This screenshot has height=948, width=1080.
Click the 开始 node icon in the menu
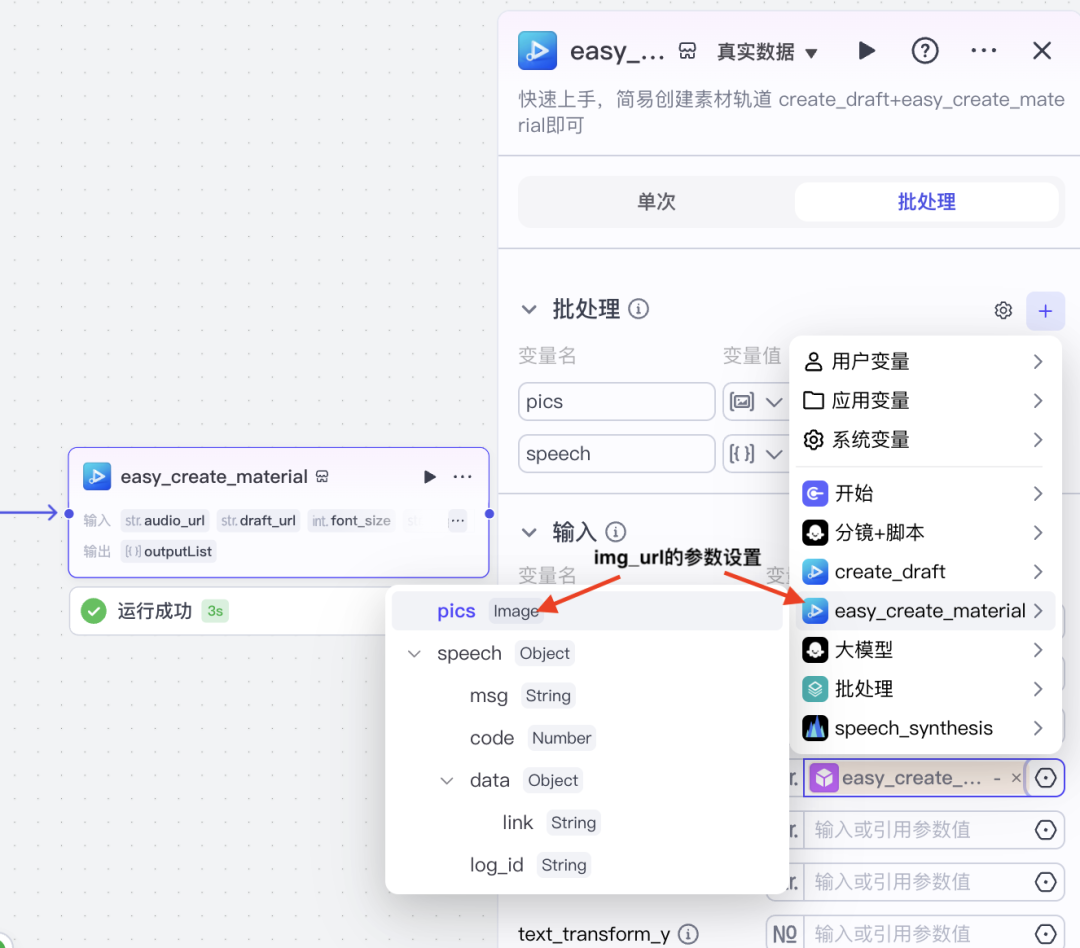[815, 493]
